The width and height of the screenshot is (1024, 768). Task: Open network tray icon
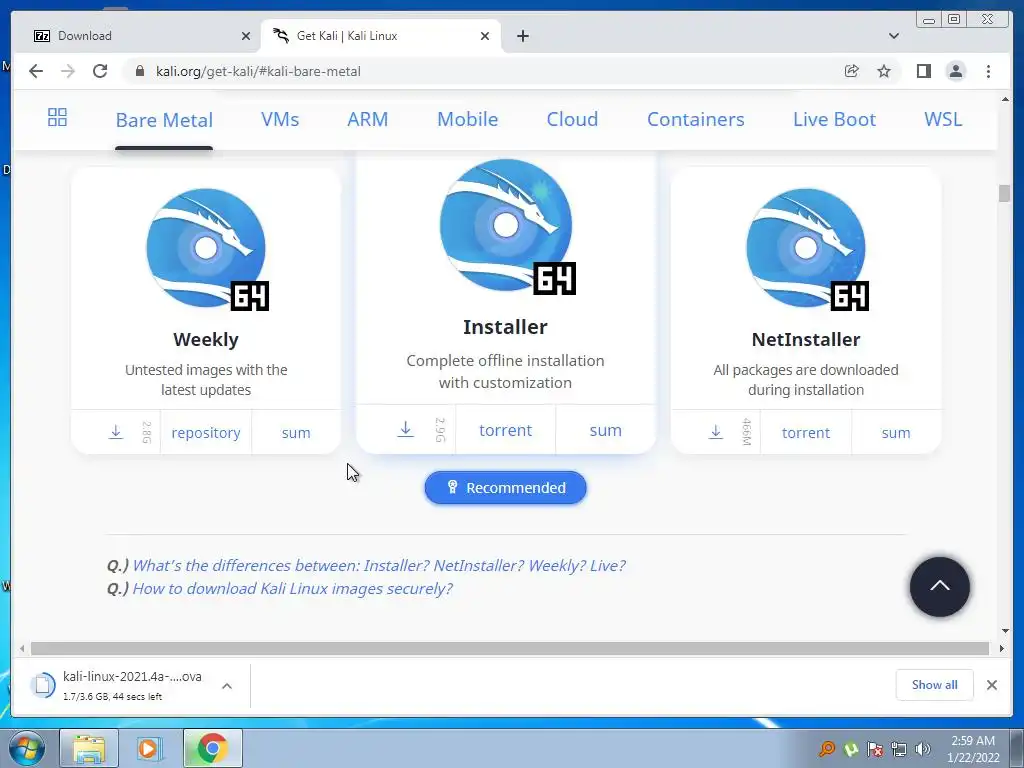tap(899, 749)
